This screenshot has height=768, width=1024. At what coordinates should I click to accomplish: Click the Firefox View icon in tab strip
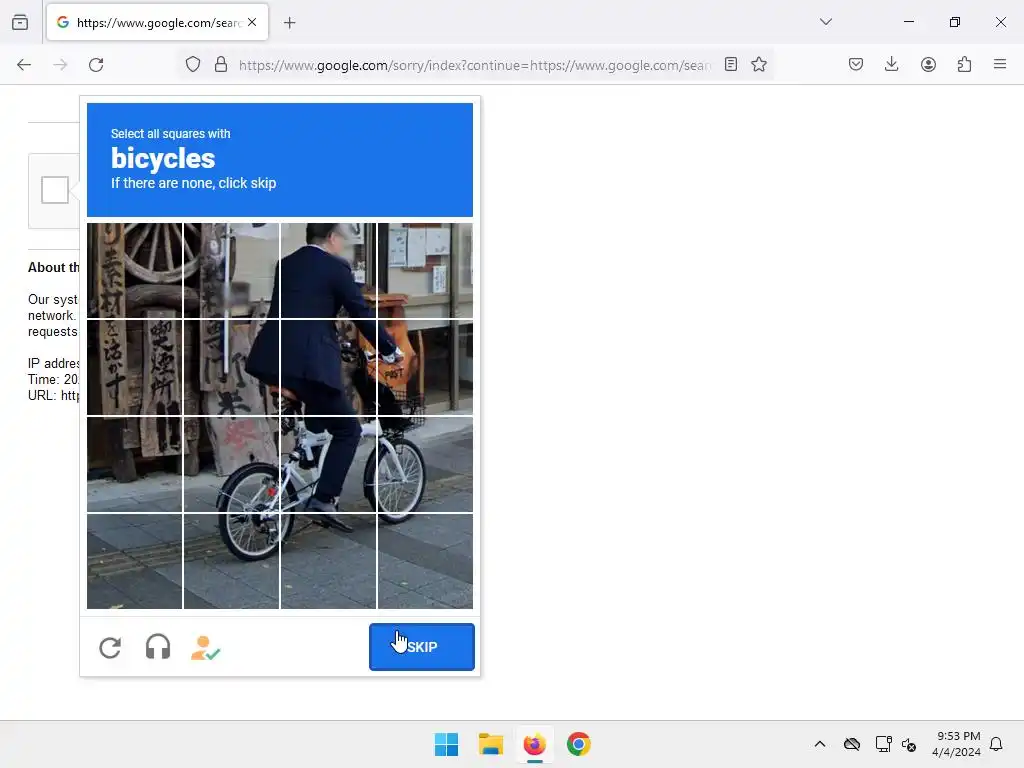click(x=20, y=23)
